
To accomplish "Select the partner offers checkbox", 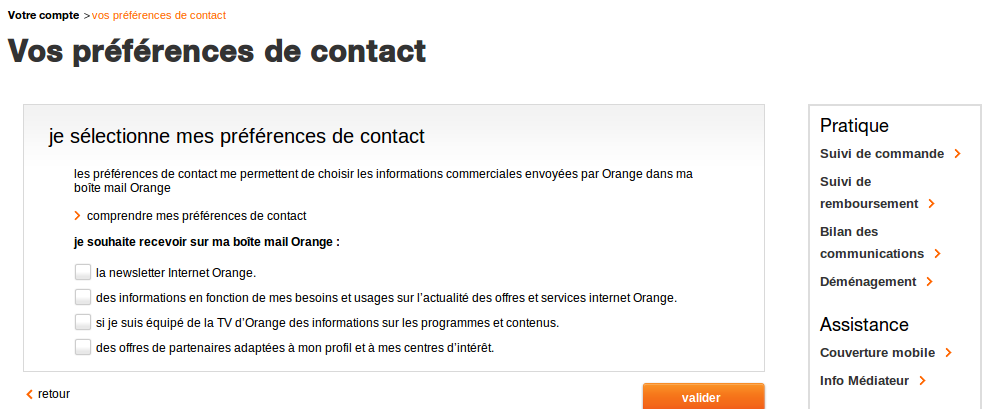I will click(x=82, y=347).
